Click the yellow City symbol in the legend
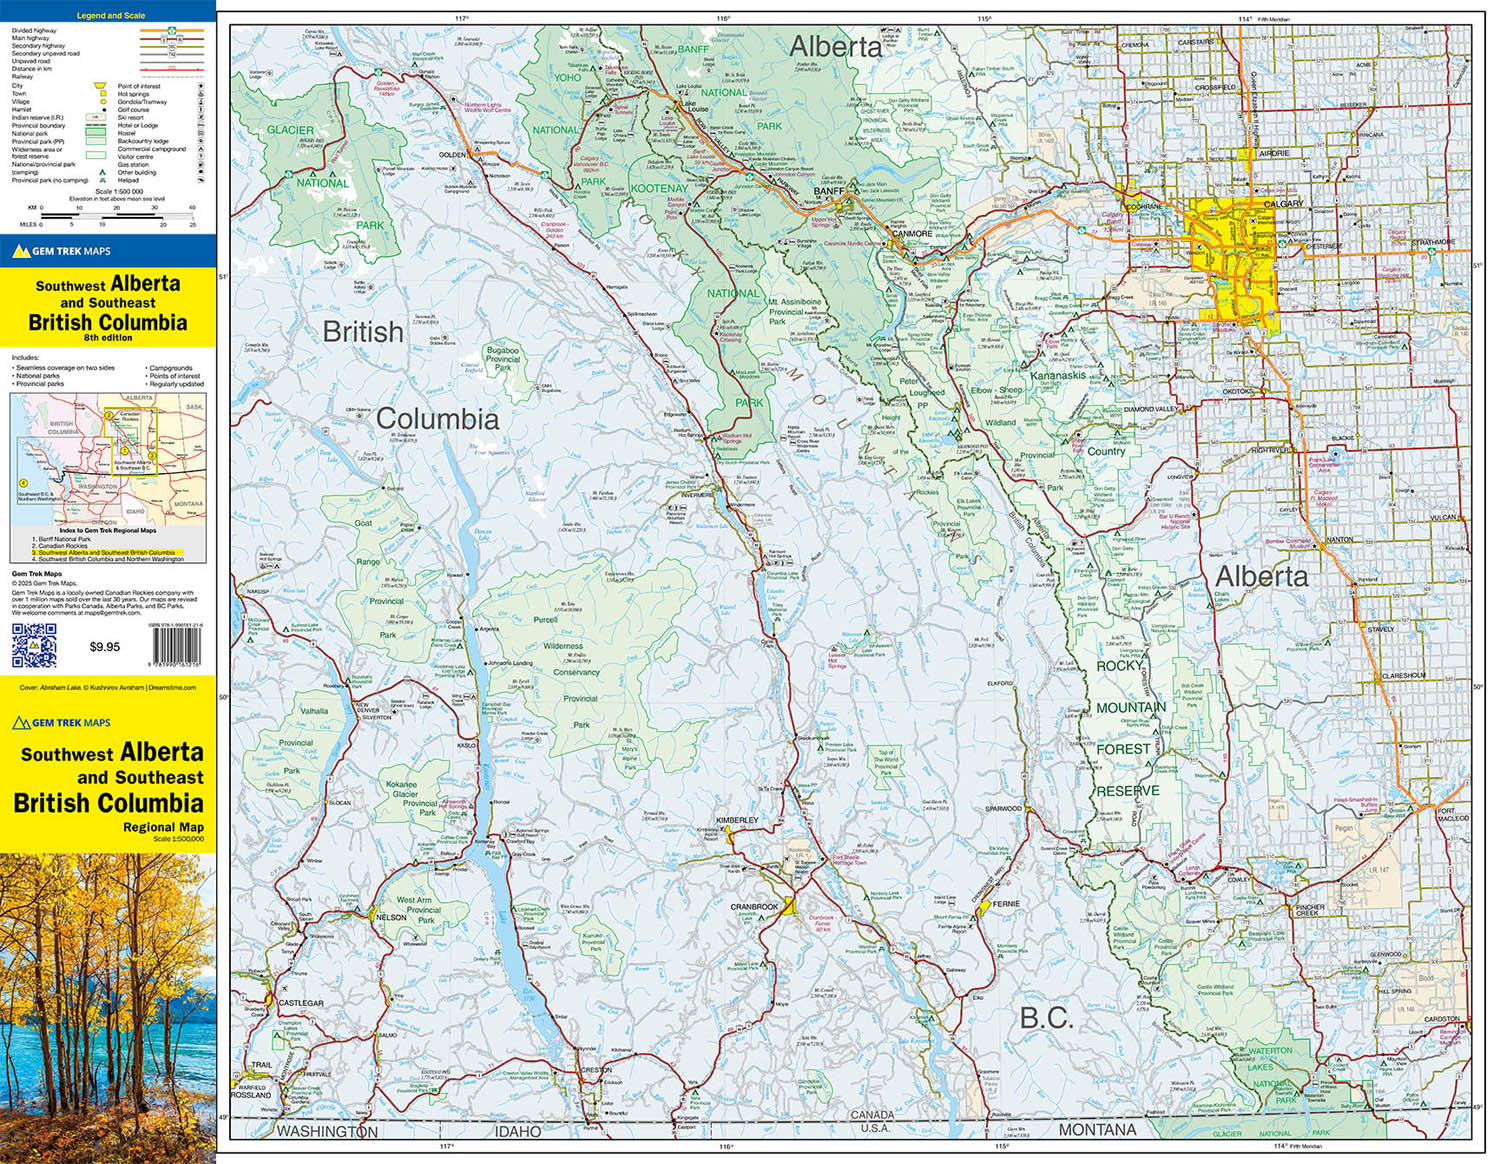This screenshot has height=1164, width=1500. point(100,85)
